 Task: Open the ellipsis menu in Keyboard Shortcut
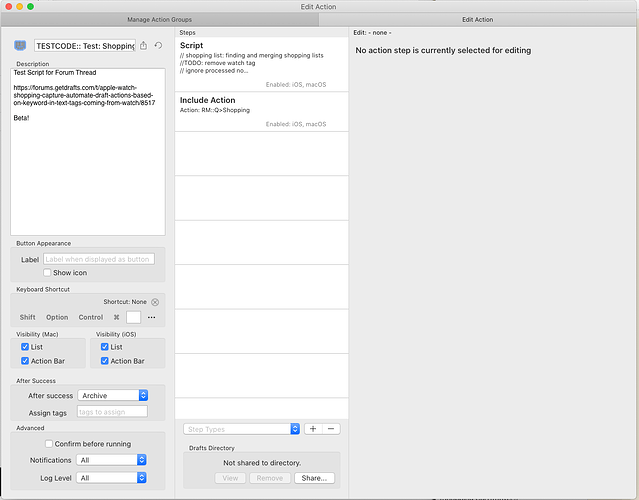[152, 317]
